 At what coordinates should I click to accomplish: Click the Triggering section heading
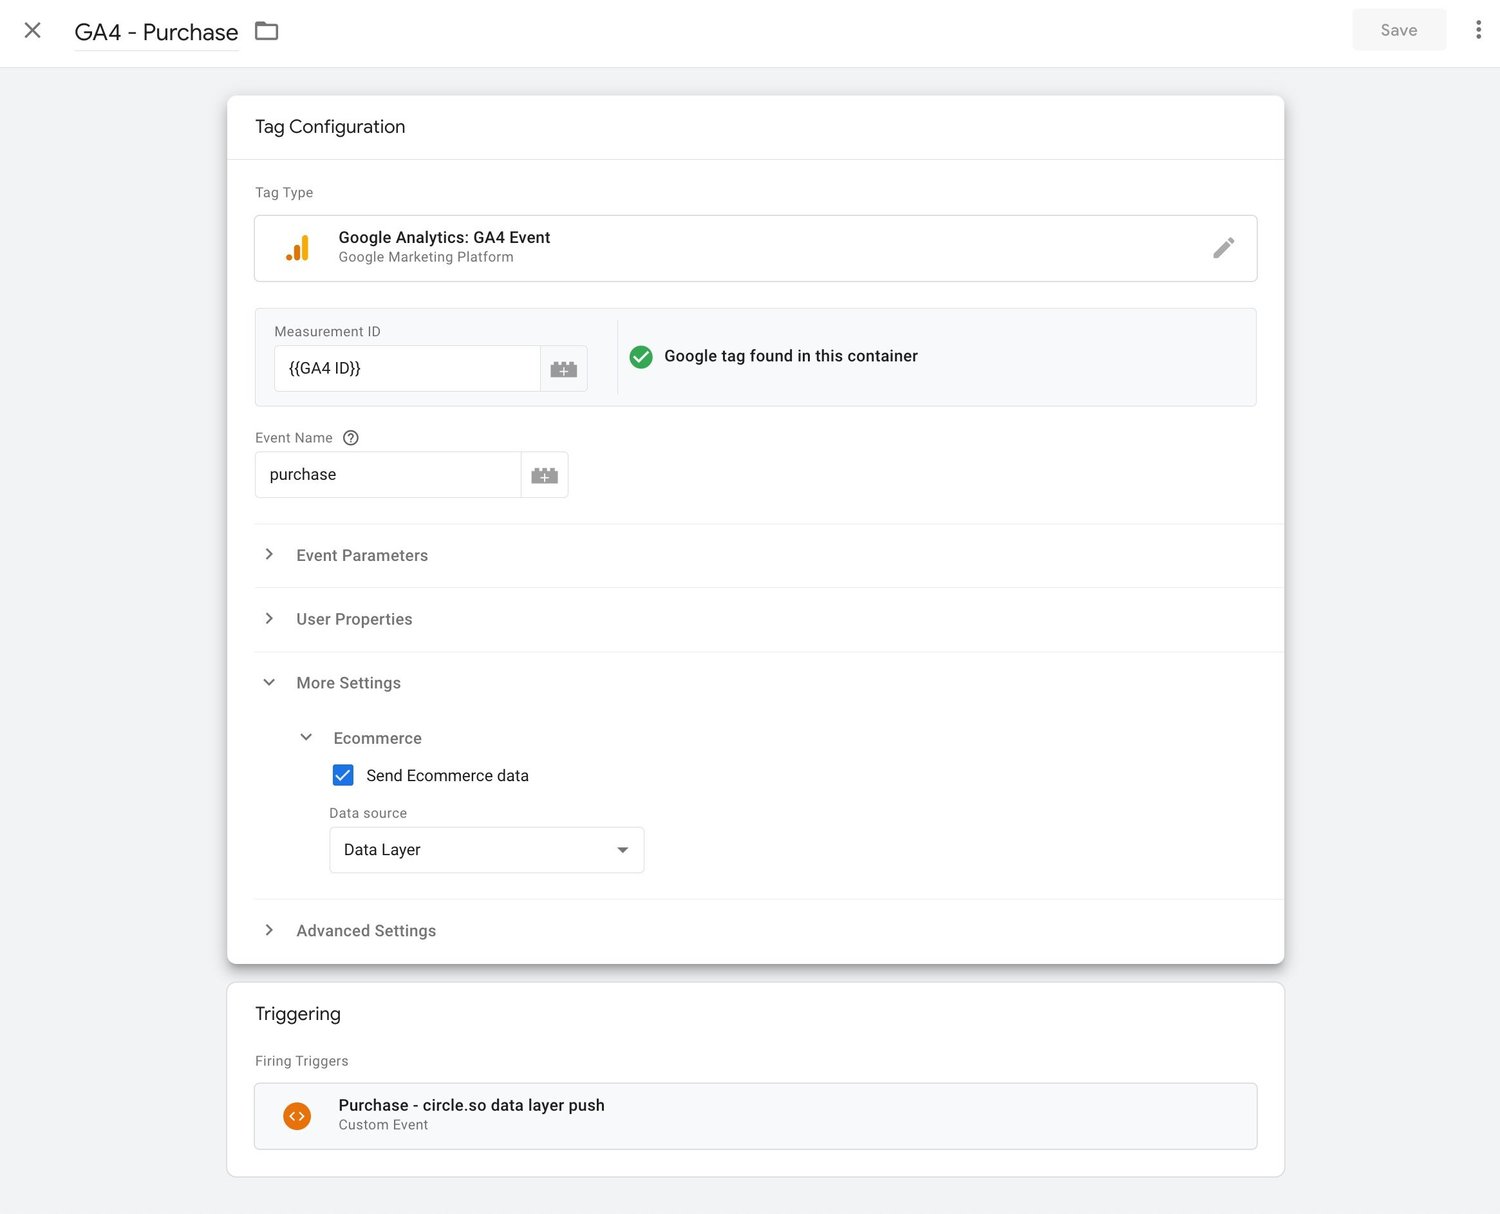point(298,1014)
